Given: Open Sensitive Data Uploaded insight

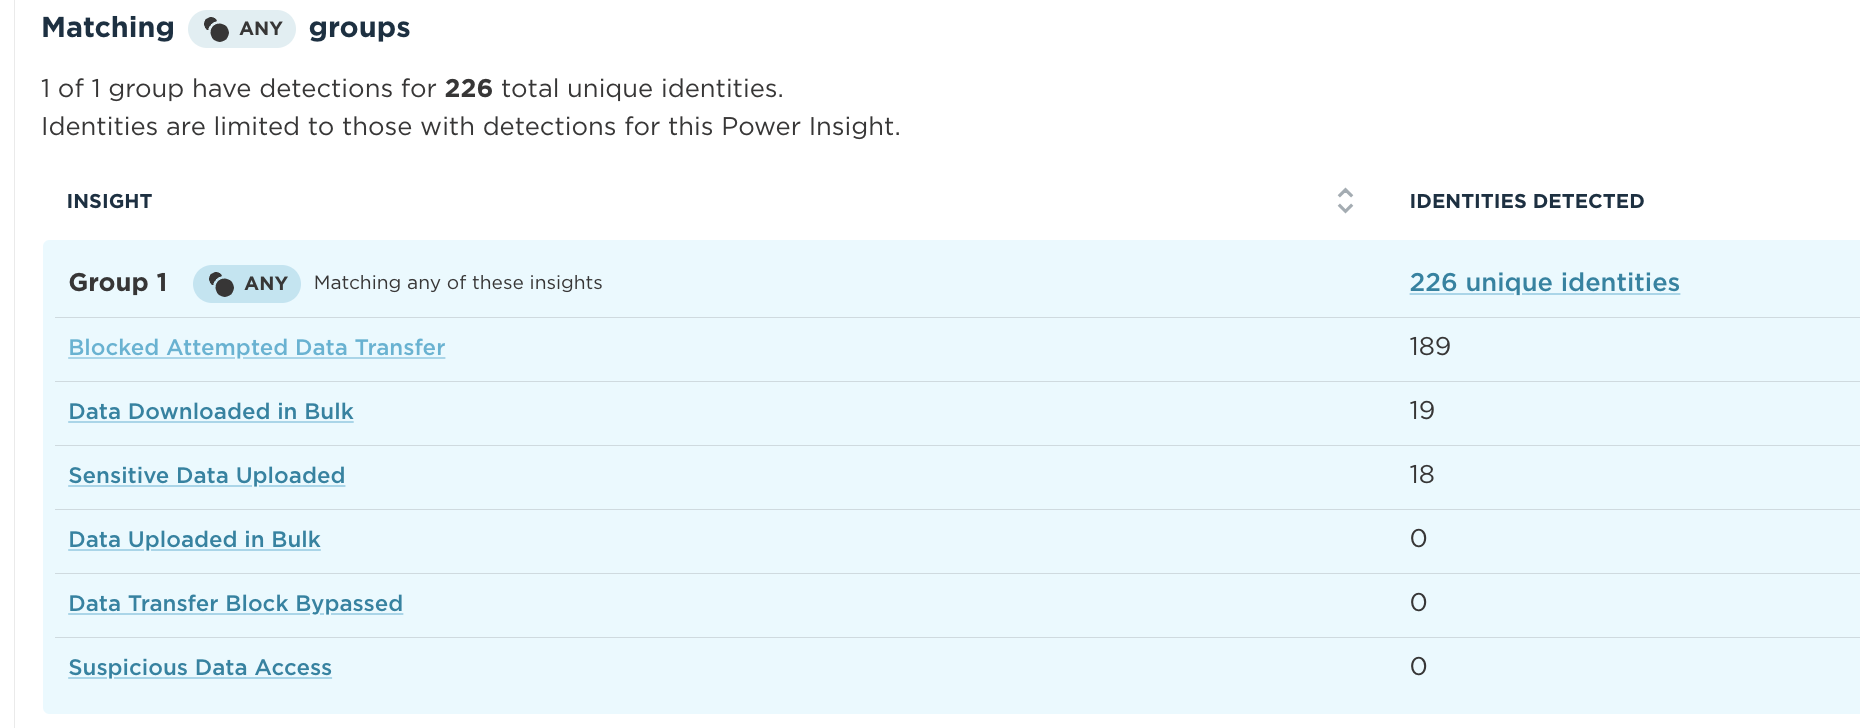Looking at the screenshot, I should click(x=207, y=476).
